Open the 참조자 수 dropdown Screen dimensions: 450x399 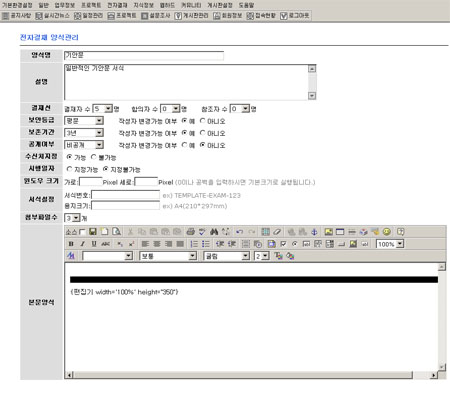[240, 109]
